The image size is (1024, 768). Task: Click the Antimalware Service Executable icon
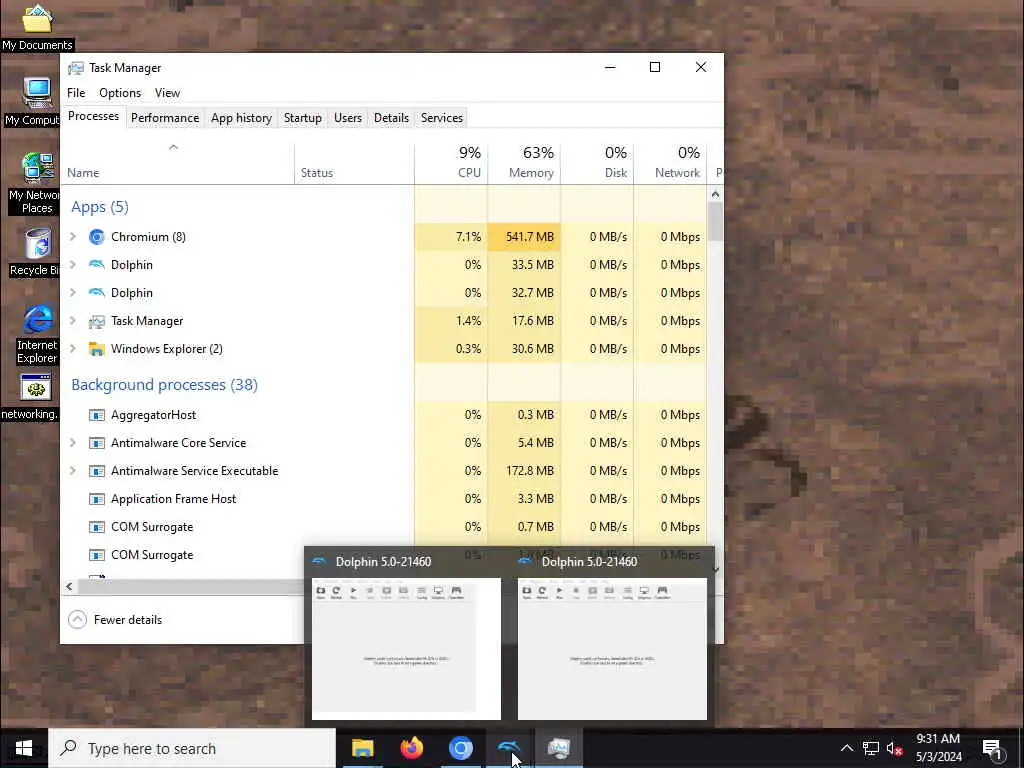click(97, 471)
